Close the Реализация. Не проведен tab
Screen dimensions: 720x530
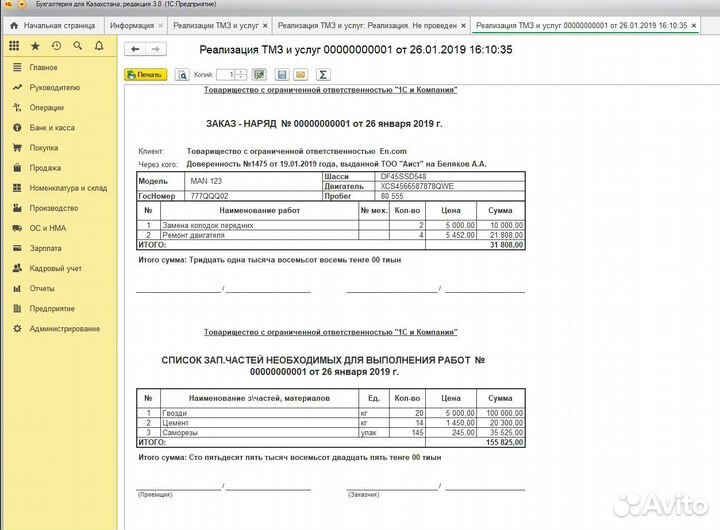point(462,23)
